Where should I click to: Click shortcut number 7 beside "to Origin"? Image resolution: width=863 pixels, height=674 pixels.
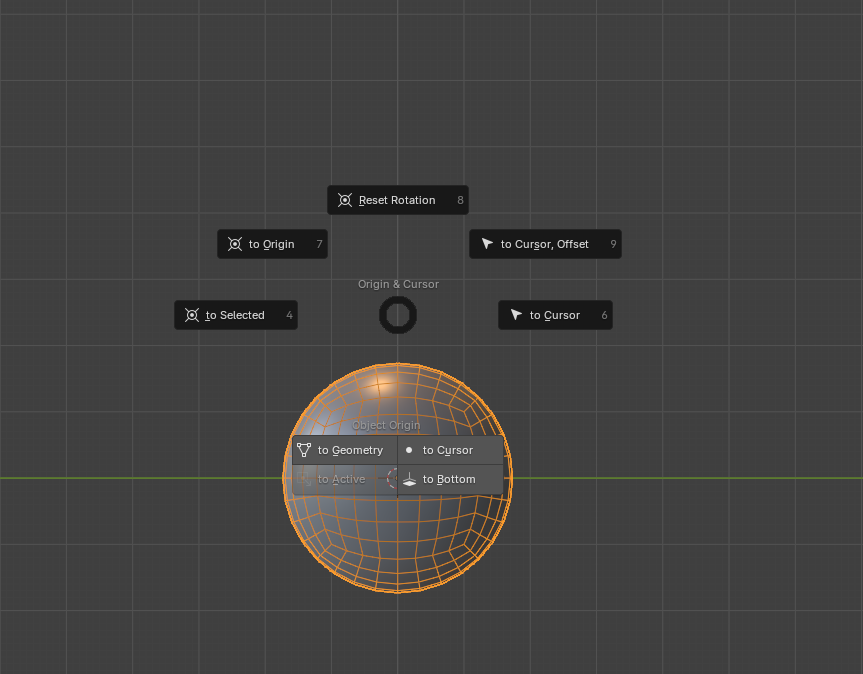coord(319,244)
